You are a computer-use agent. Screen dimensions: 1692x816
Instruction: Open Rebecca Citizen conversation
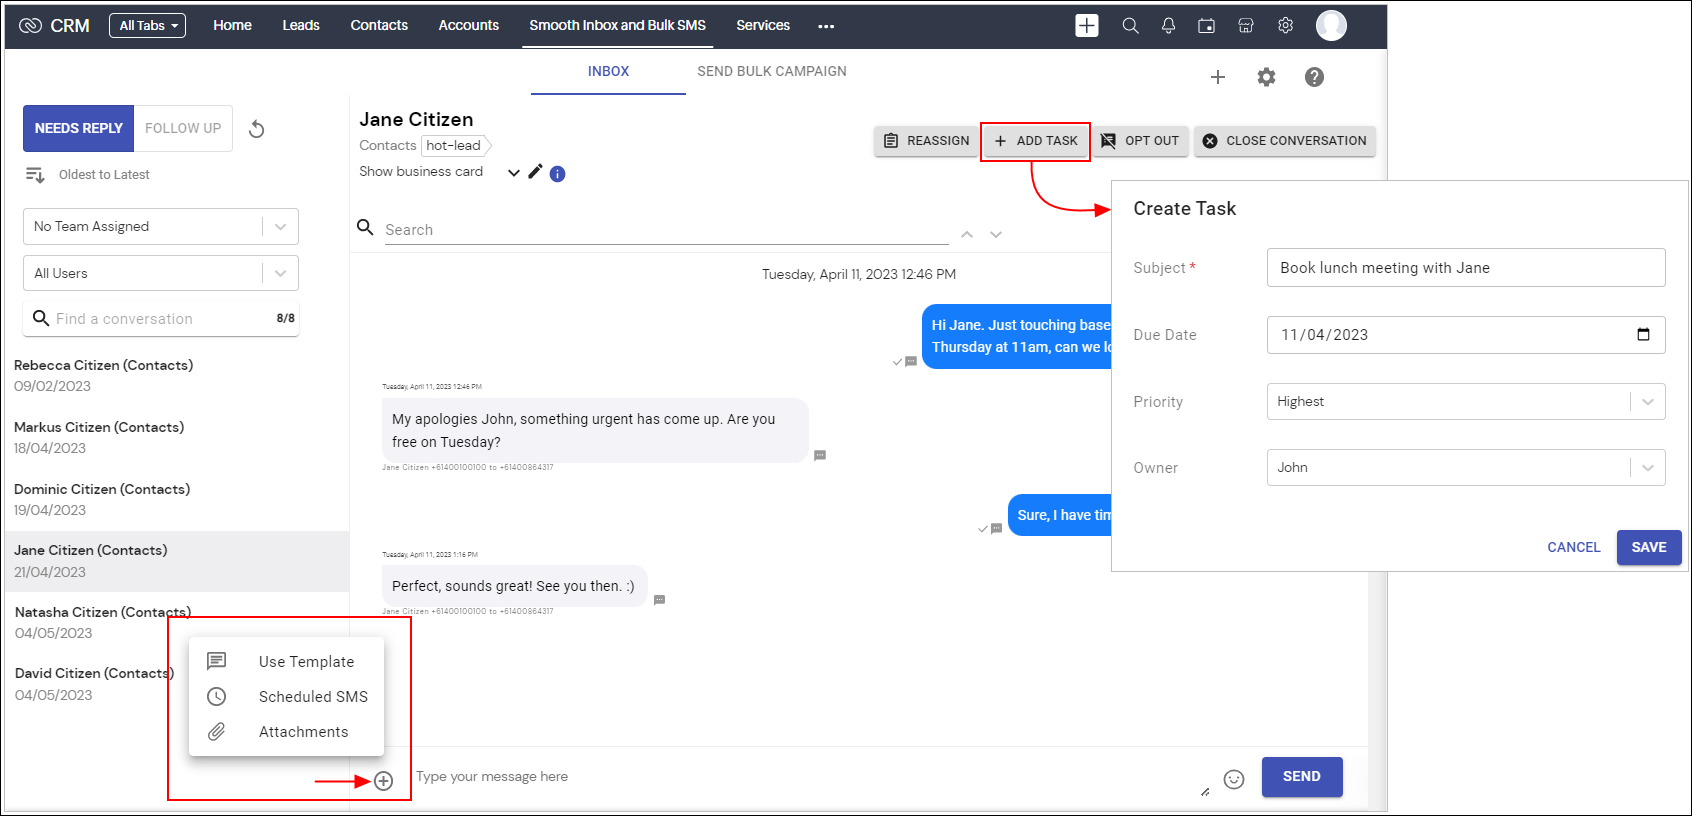point(175,376)
